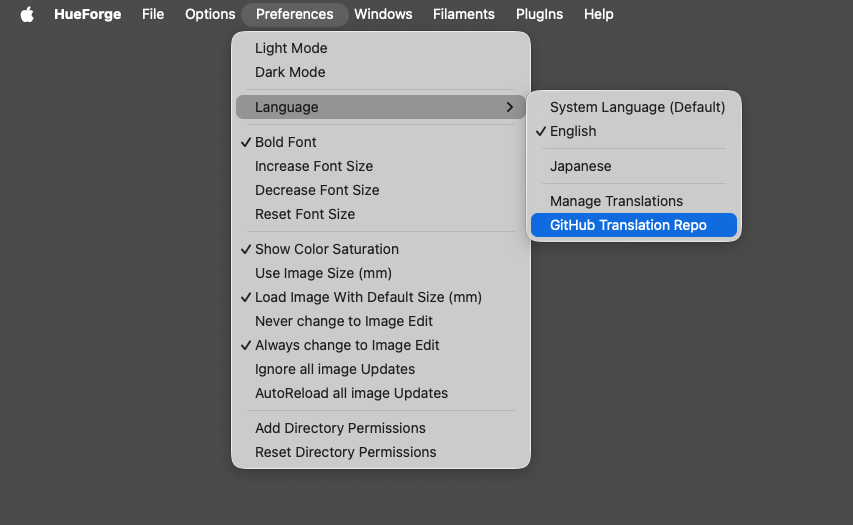Close the Preferences menu
Image resolution: width=853 pixels, height=525 pixels.
[294, 14]
